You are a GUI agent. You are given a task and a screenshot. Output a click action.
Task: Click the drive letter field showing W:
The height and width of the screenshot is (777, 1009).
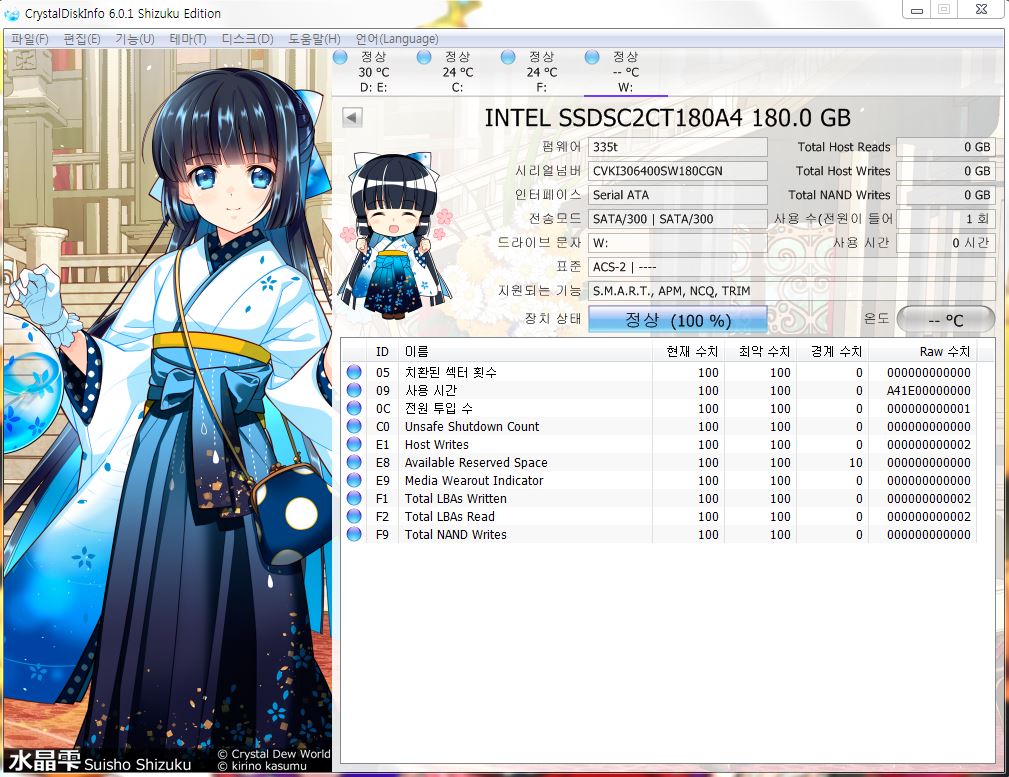678,243
